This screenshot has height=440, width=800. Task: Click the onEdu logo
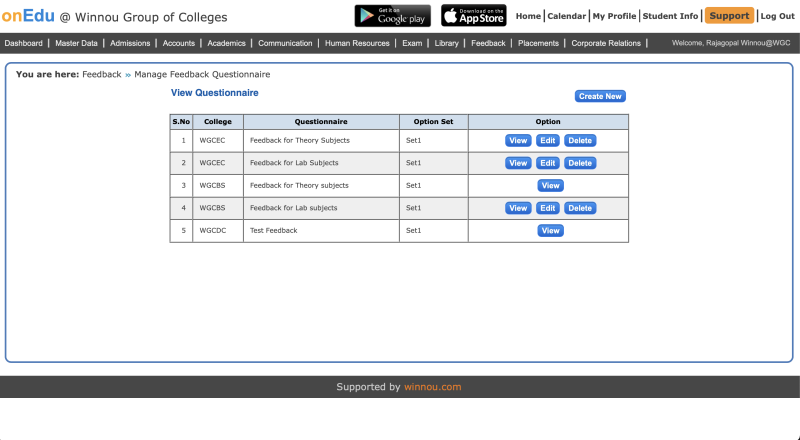tap(27, 16)
